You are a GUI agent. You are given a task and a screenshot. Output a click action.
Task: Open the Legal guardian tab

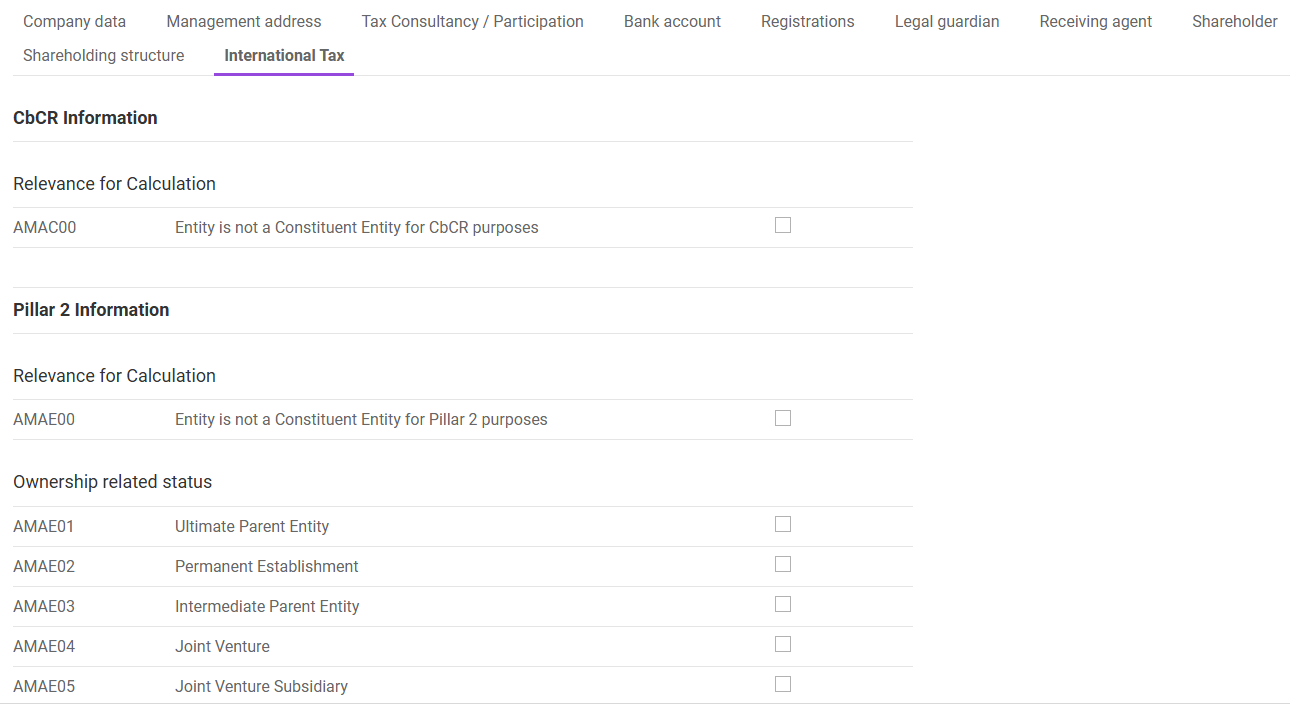coord(946,21)
